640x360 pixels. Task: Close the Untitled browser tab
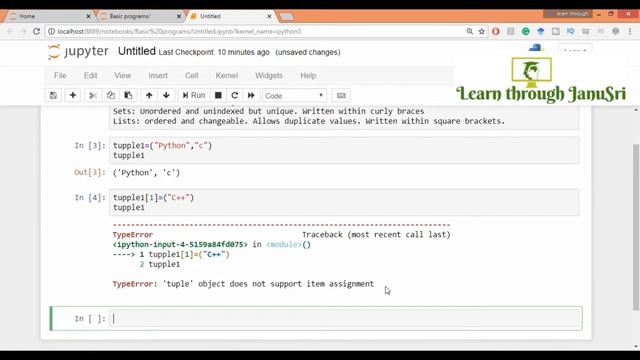point(269,16)
